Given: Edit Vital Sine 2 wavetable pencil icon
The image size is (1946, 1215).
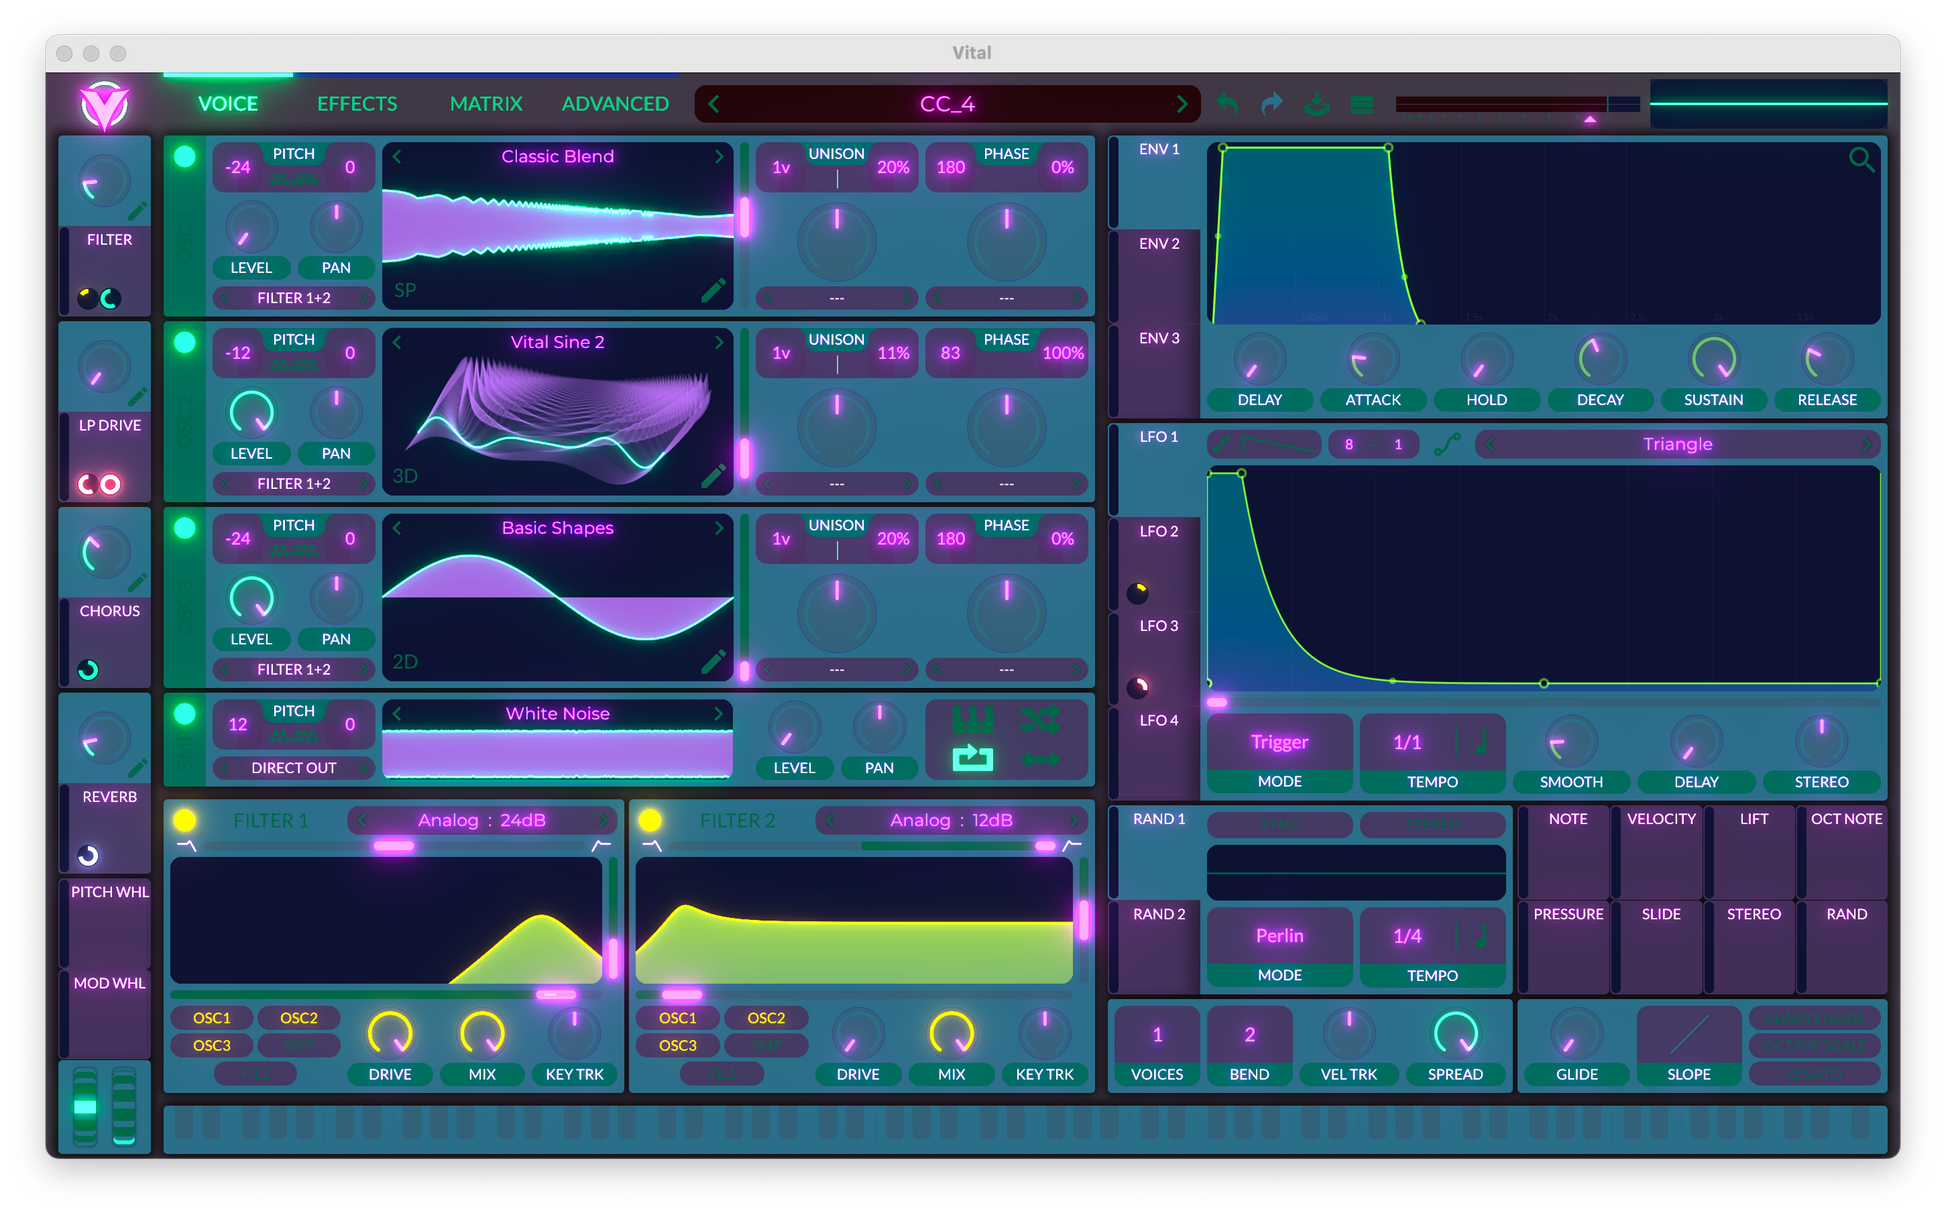Looking at the screenshot, I should pos(713,476).
